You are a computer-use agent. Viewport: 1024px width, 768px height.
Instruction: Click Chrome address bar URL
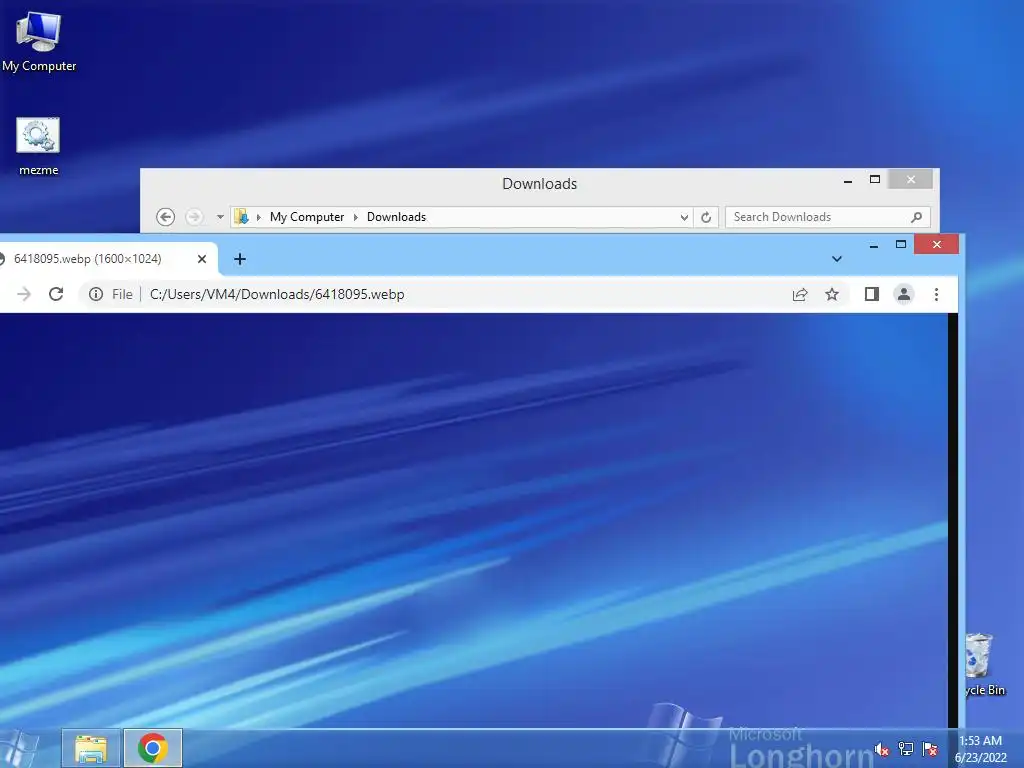pyautogui.click(x=277, y=295)
